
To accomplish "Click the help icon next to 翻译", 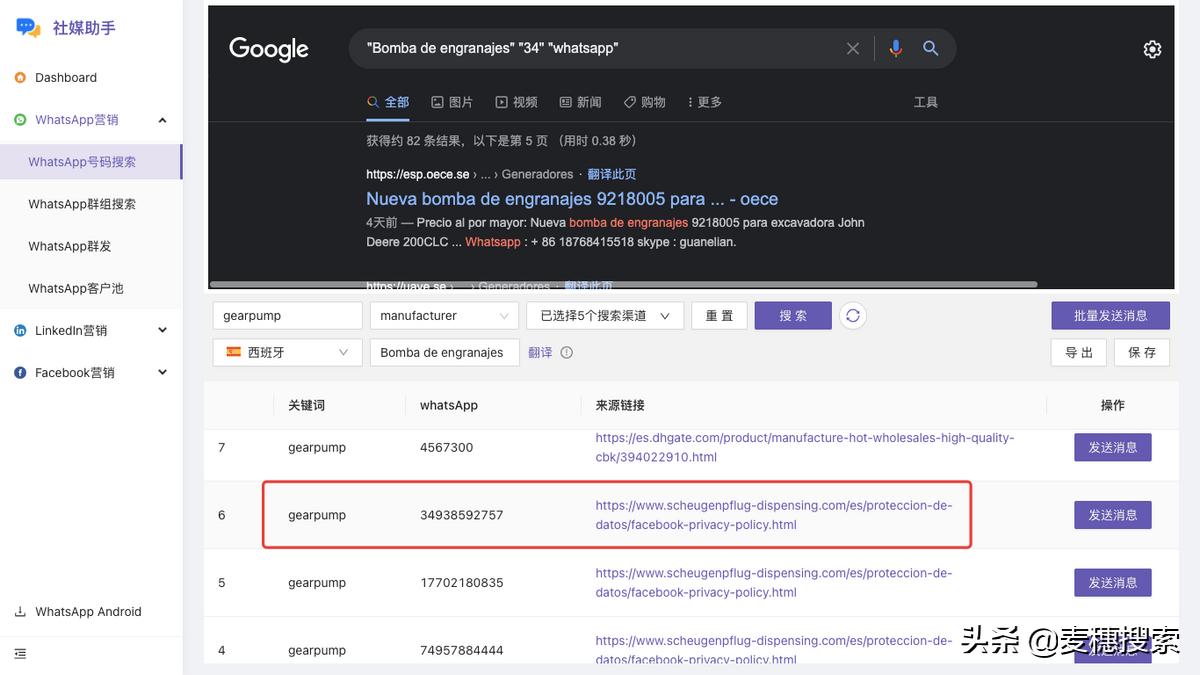I will click(567, 353).
